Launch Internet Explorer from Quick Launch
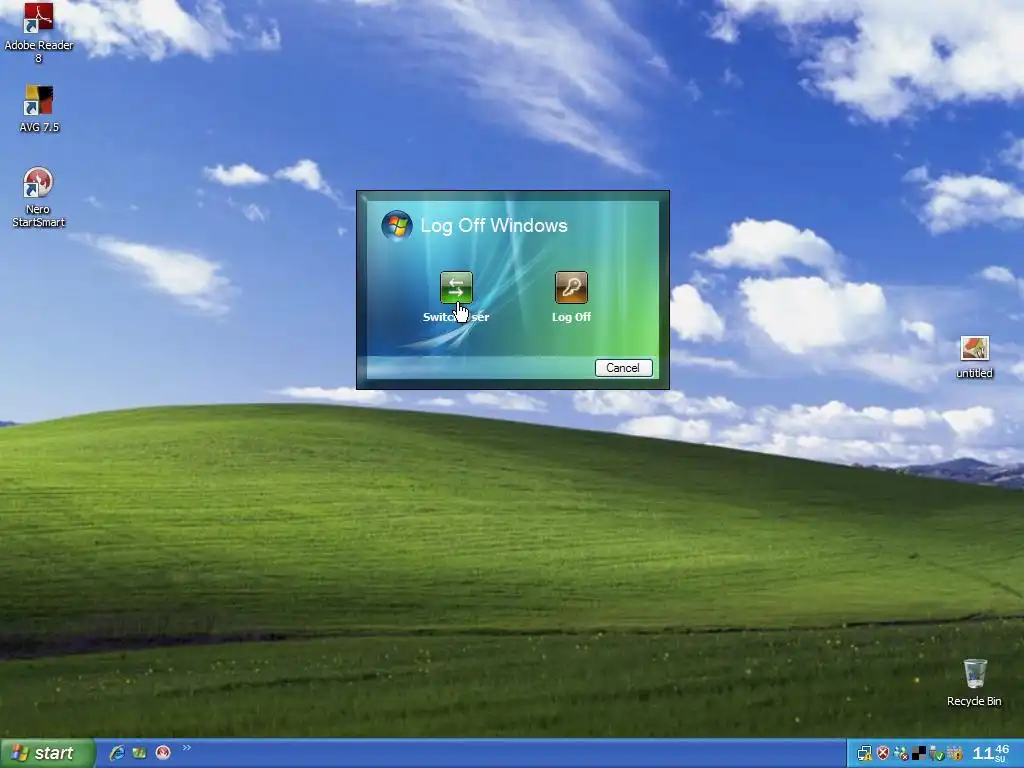This screenshot has height=768, width=1024. [x=117, y=753]
